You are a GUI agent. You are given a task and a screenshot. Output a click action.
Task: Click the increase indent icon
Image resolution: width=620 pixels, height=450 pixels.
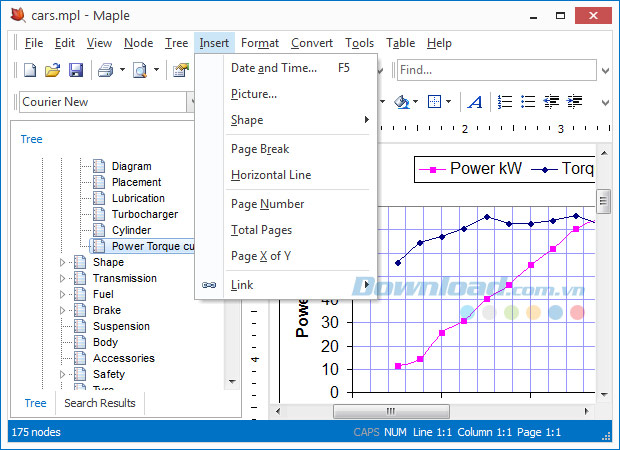click(x=574, y=102)
